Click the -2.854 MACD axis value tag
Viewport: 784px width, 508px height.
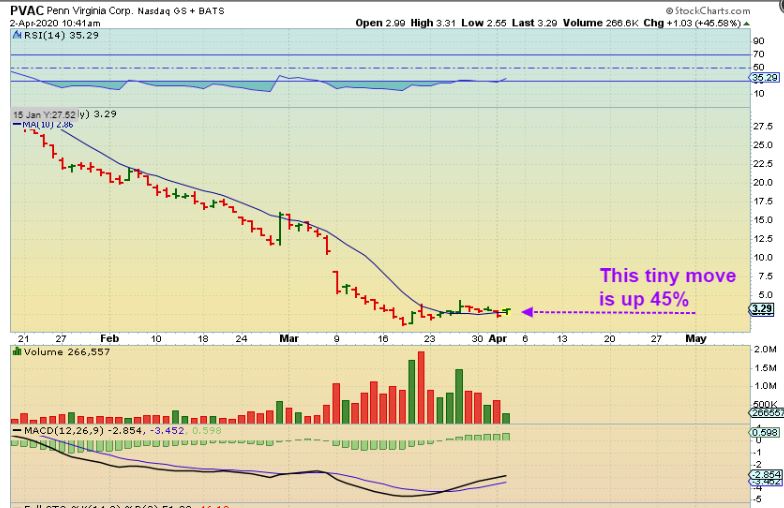click(766, 474)
